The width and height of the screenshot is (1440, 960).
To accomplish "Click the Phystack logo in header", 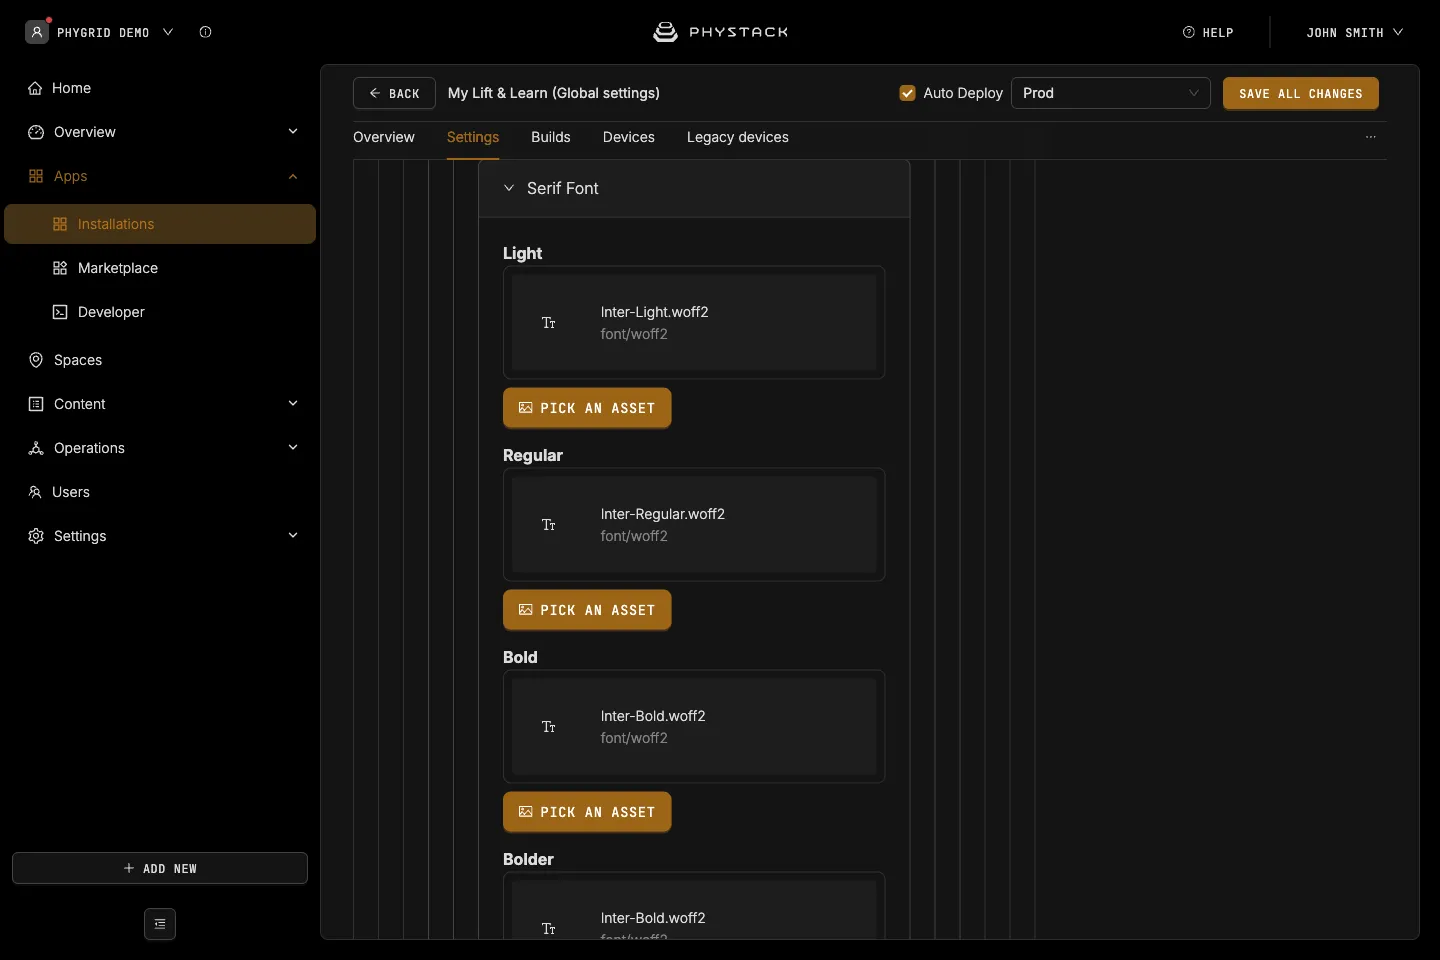I will (720, 32).
